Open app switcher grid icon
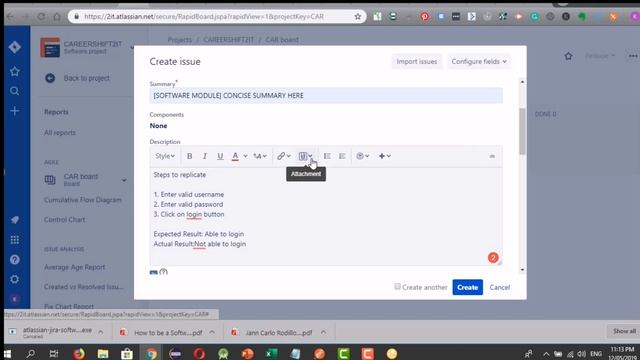This screenshot has width=640, height=360. pyautogui.click(x=15, y=240)
